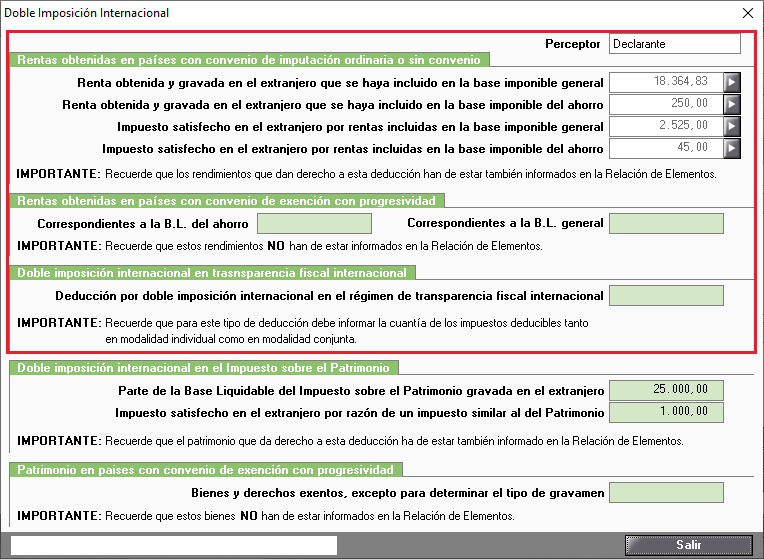Click the Salir button
Viewport: 764px width, 559px height.
pos(688,545)
